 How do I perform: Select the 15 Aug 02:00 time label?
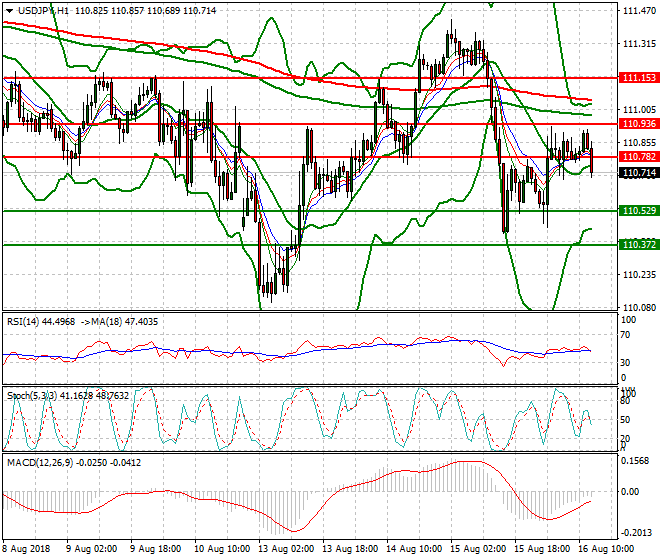point(478,549)
